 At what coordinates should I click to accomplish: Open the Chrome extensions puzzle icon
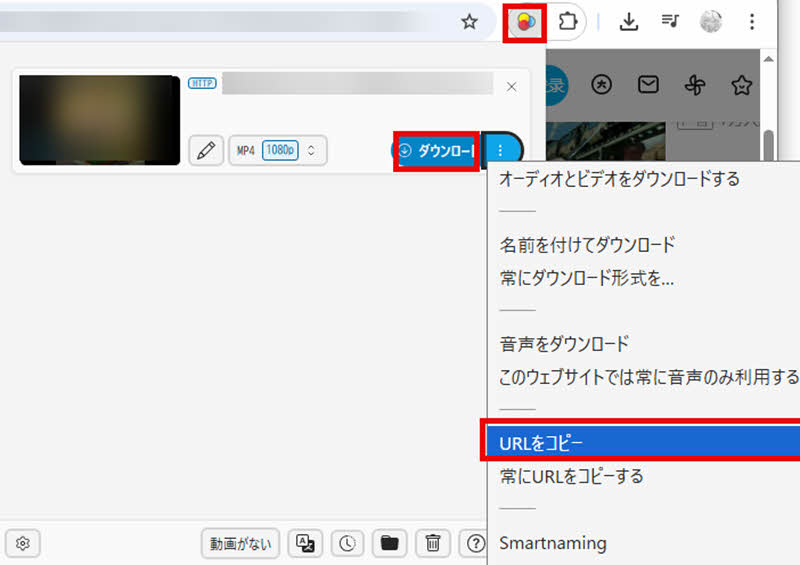(x=567, y=21)
